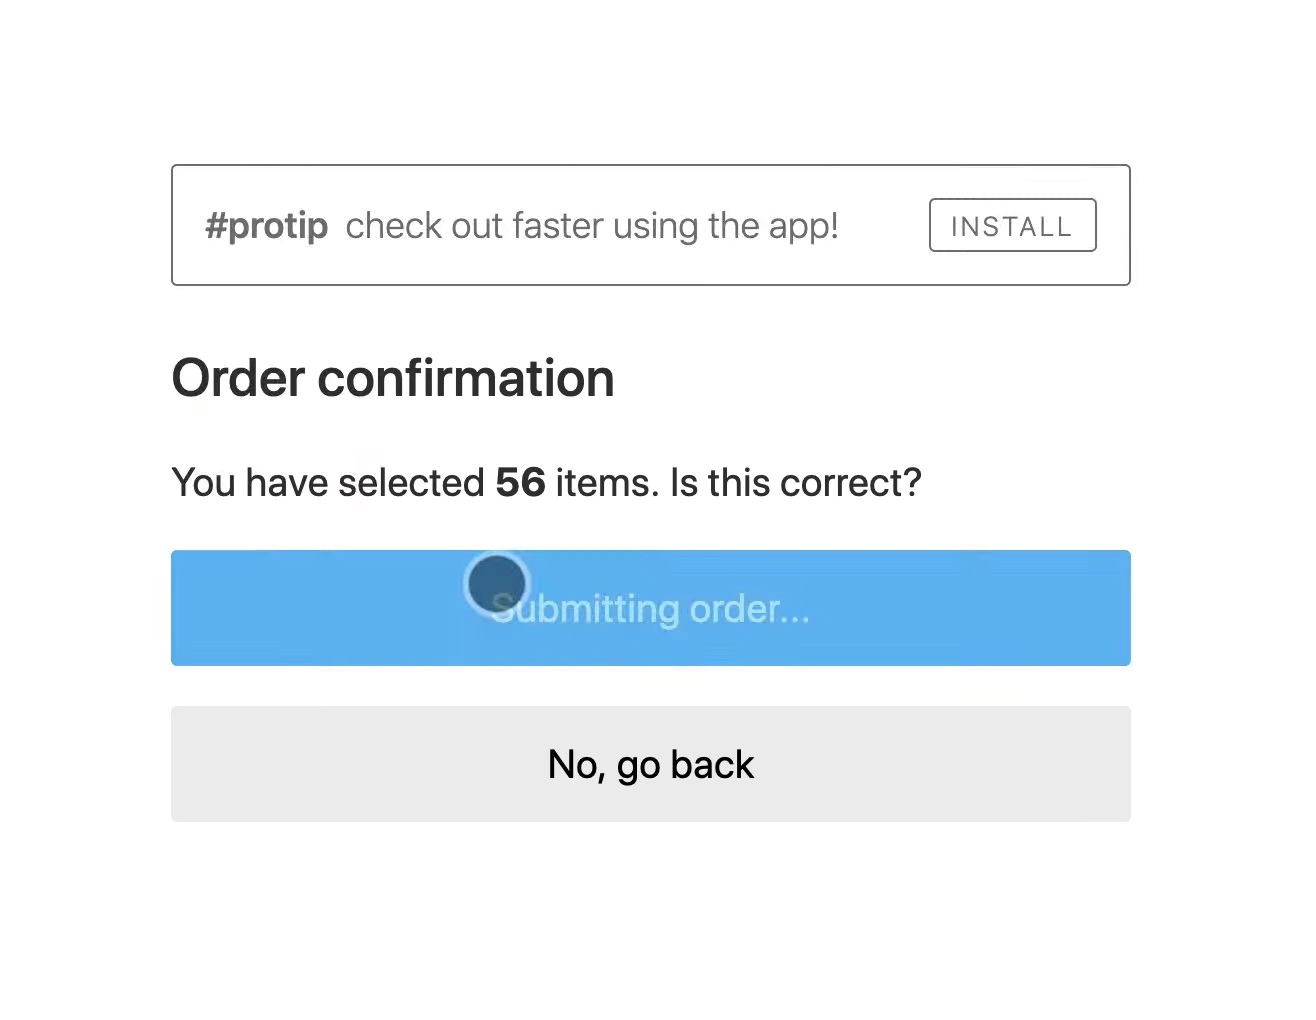Click the word 'correct?' in the sentence
This screenshot has height=1020, width=1316.
(851, 483)
